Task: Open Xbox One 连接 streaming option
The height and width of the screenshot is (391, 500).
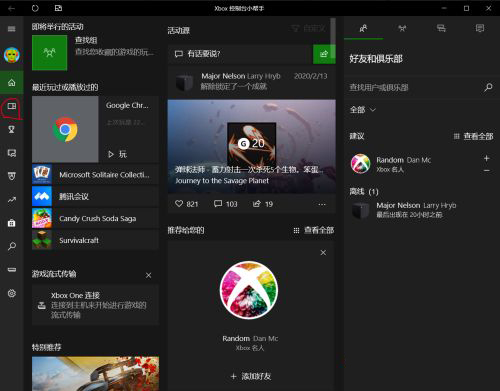Action: [x=95, y=305]
